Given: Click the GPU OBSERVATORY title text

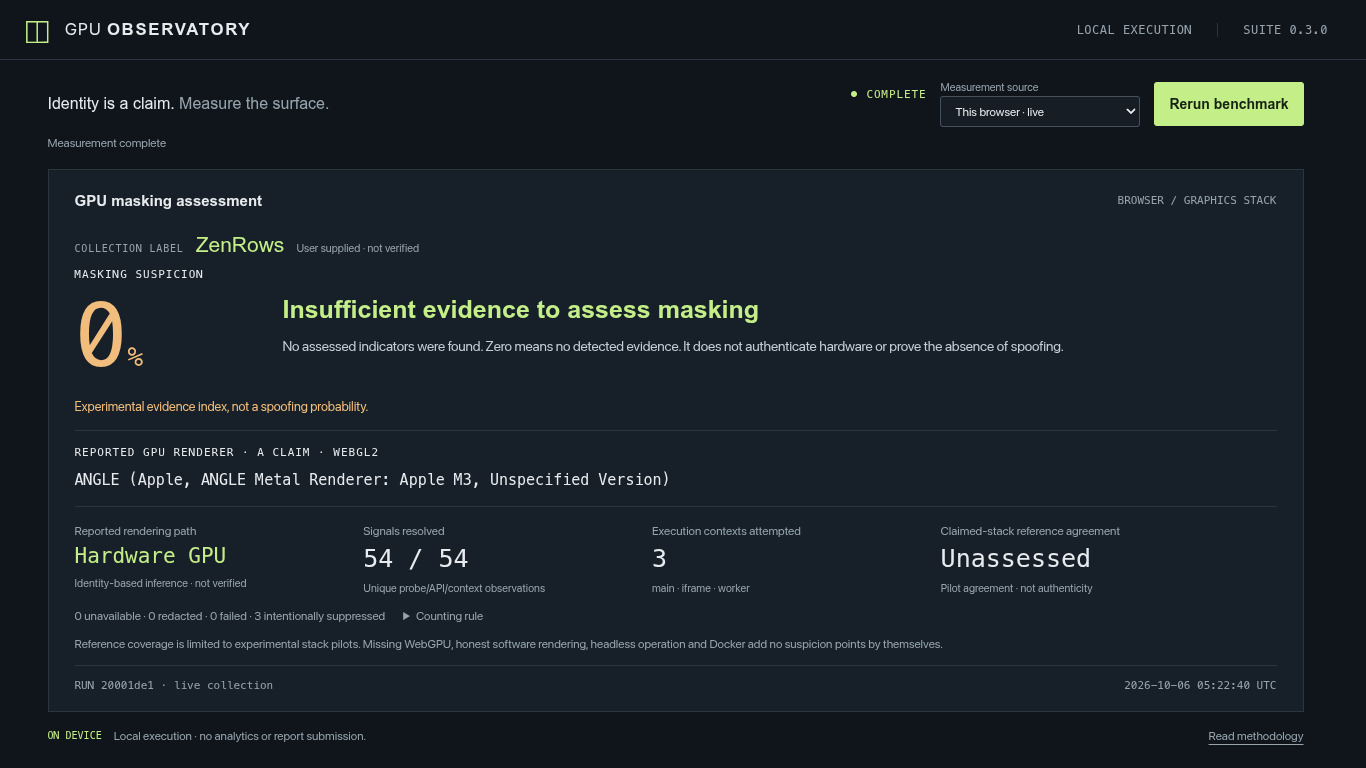Looking at the screenshot, I should (x=157, y=30).
